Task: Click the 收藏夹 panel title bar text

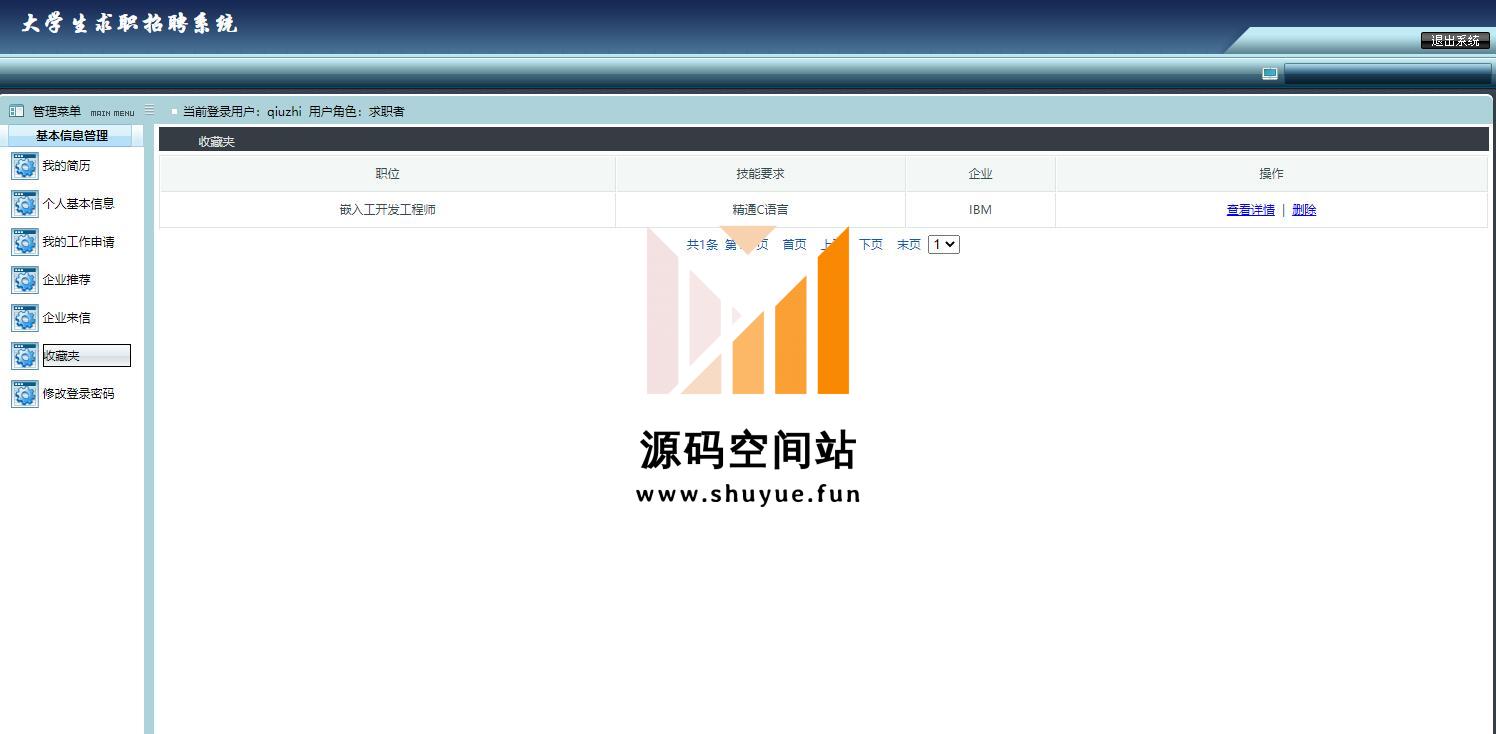Action: coord(216,142)
